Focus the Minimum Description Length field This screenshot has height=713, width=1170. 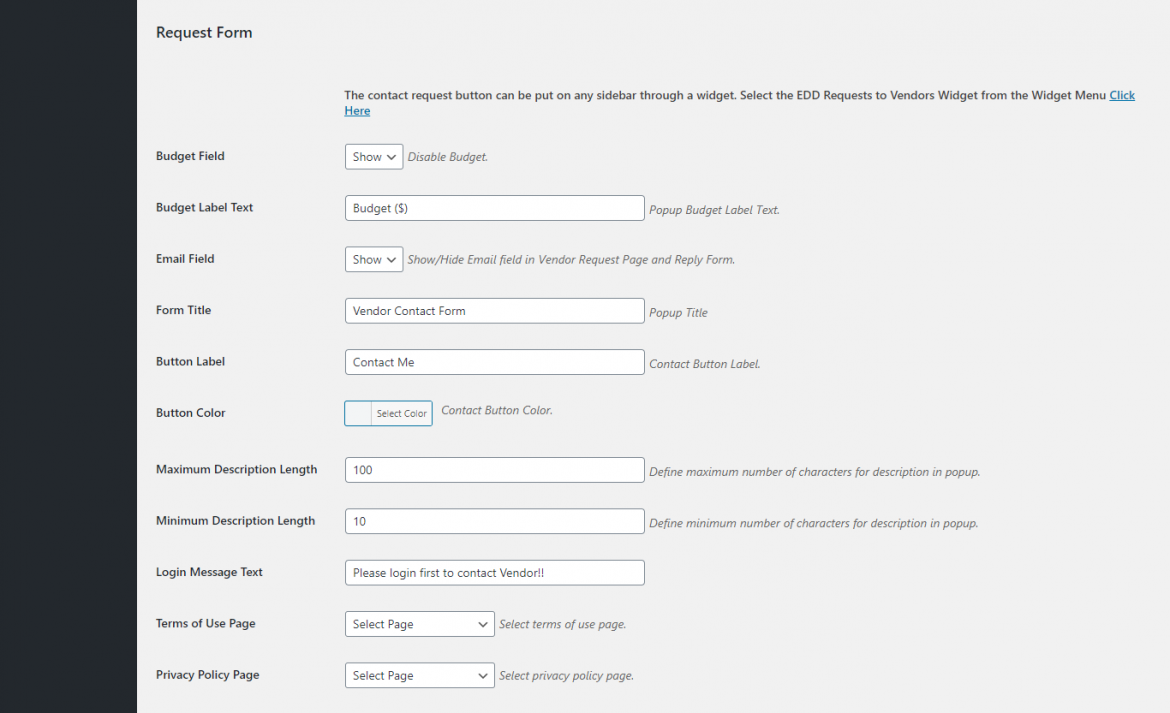tap(494, 521)
